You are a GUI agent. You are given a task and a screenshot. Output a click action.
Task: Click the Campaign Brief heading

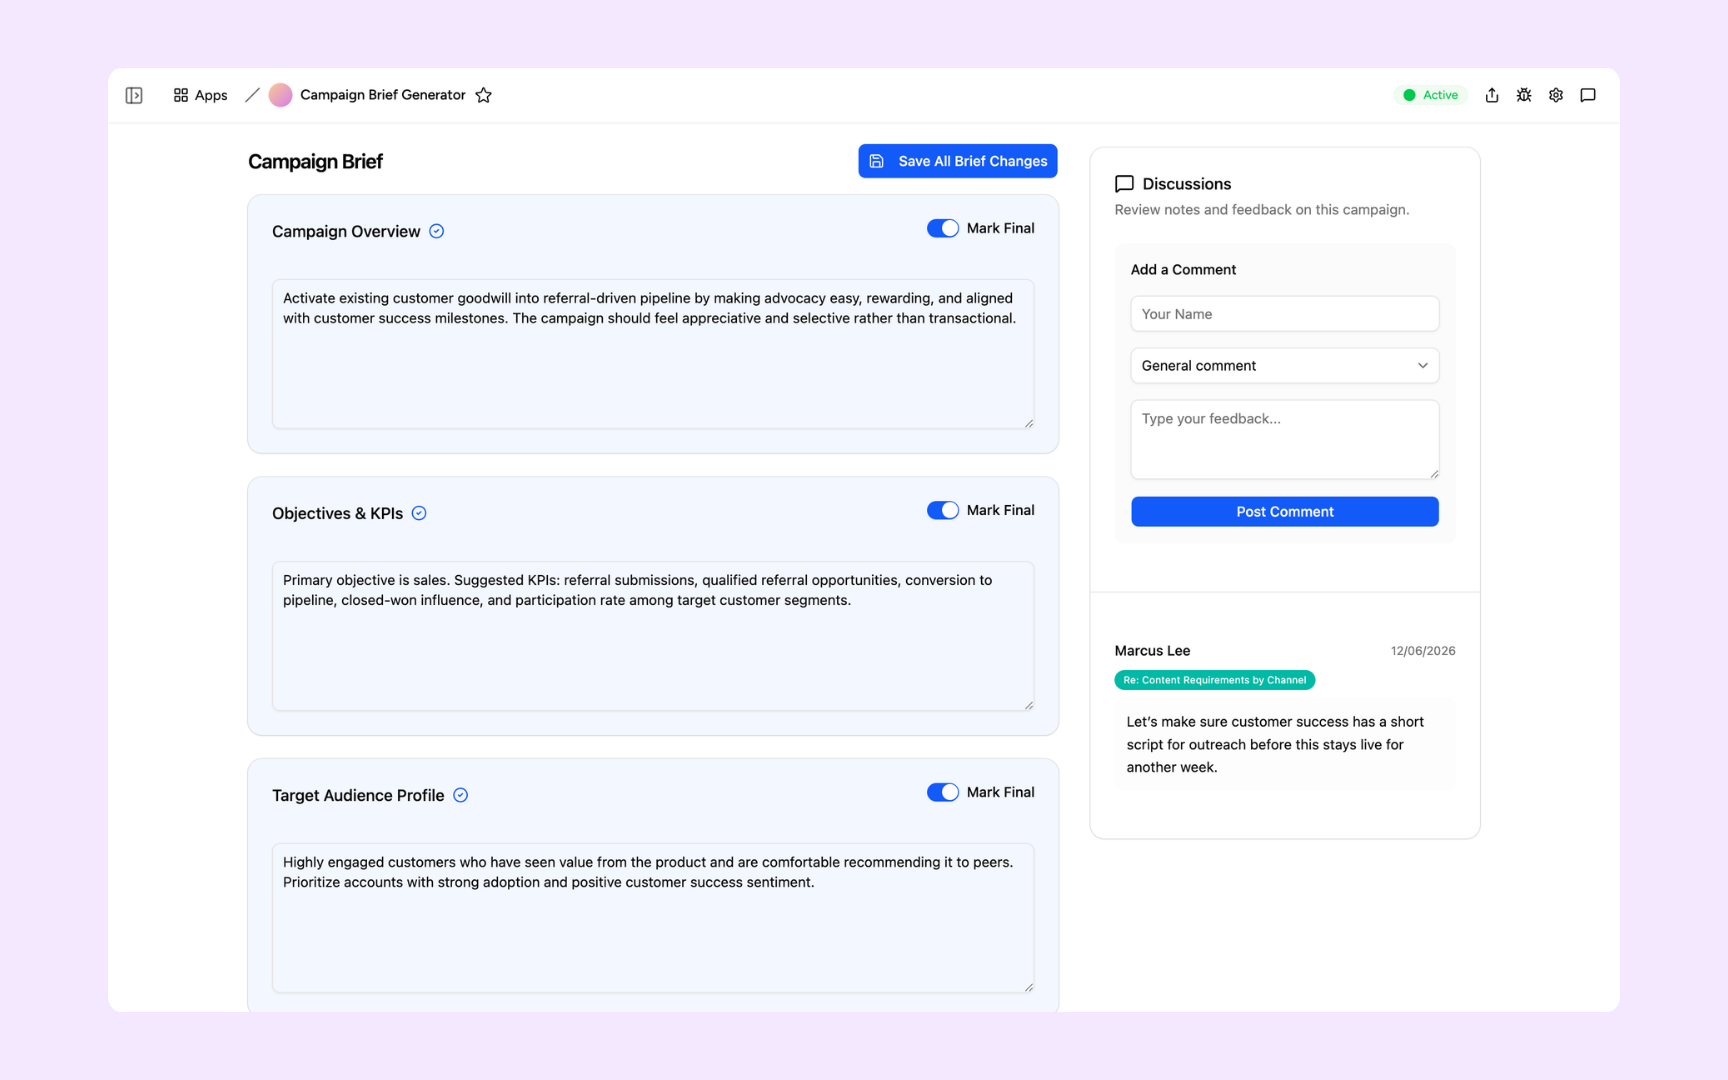[315, 162]
